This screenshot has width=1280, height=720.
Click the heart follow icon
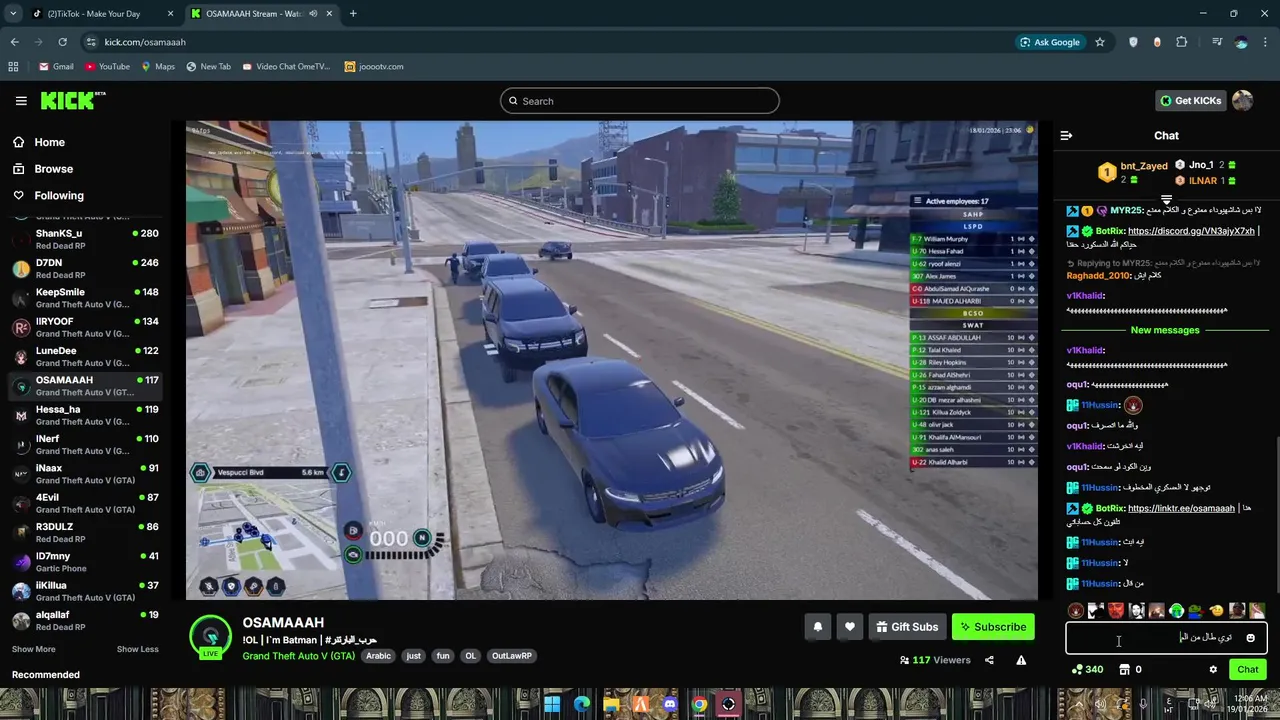[x=850, y=627]
